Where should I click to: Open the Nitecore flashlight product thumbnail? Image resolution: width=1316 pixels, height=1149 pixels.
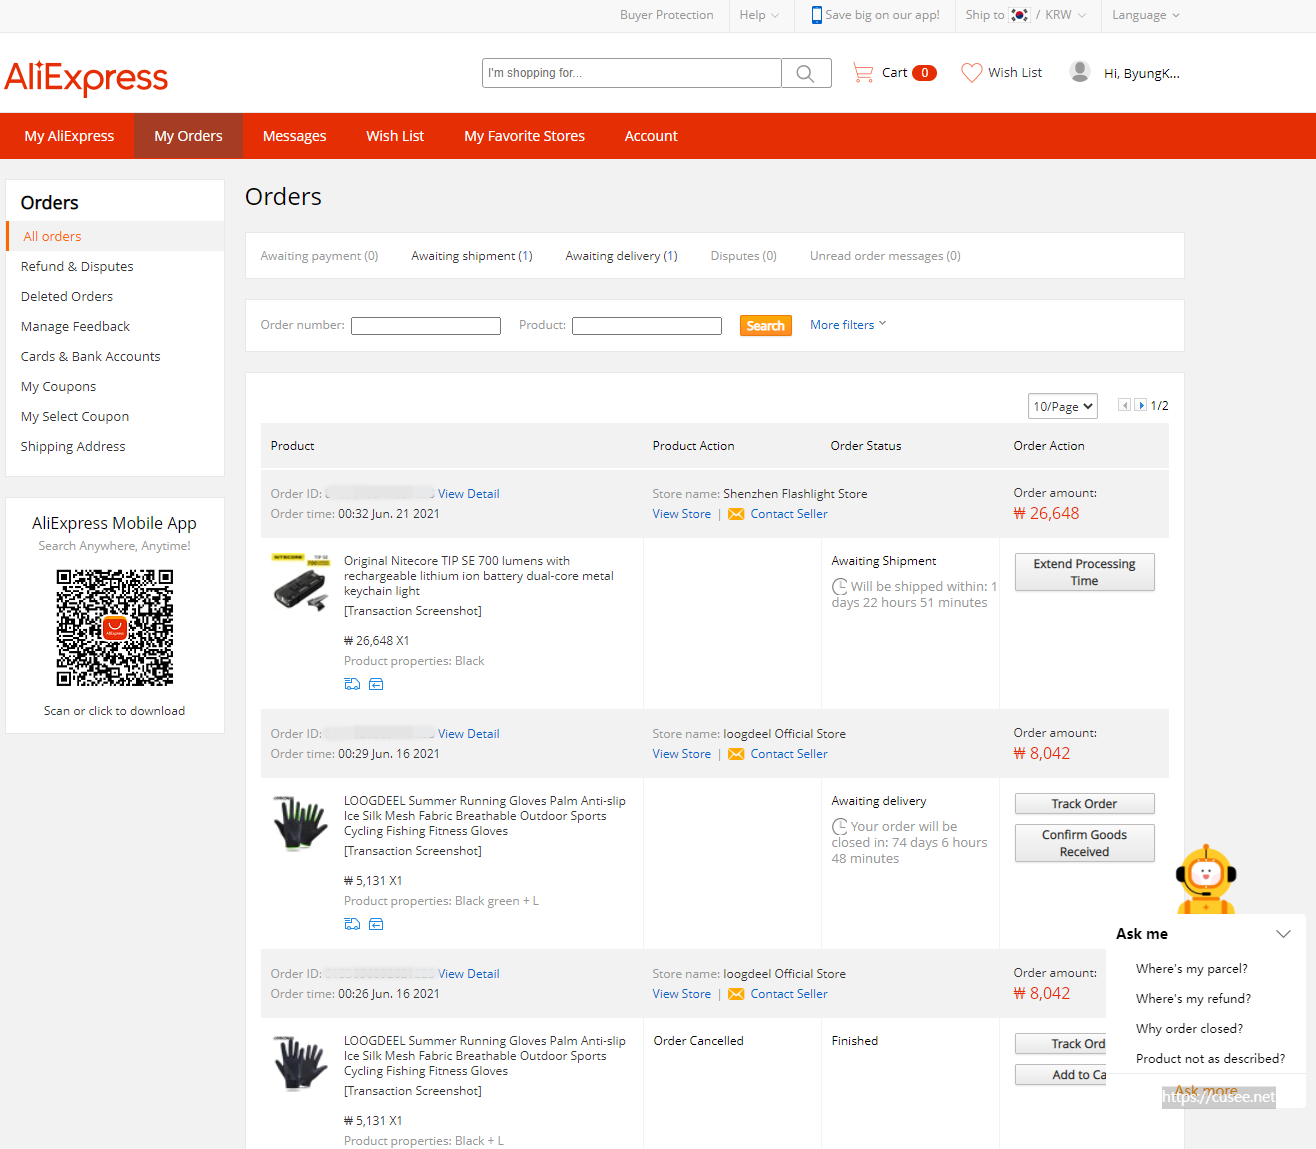[301, 583]
